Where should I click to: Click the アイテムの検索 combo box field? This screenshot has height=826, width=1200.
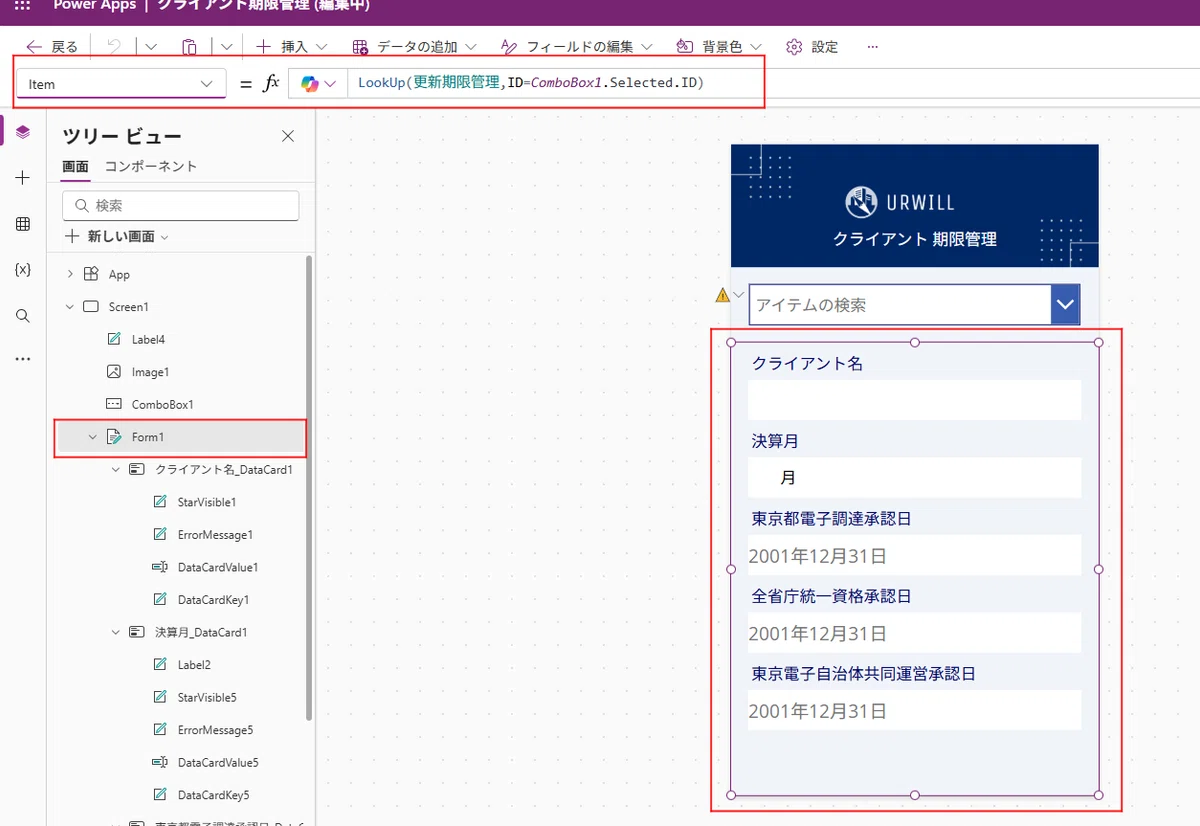point(900,304)
